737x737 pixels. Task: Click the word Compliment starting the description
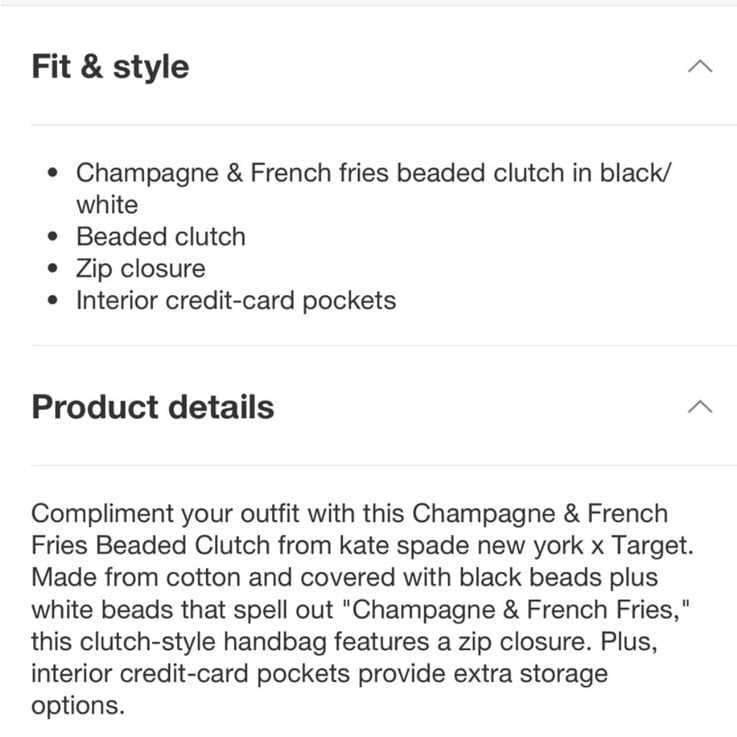click(x=102, y=514)
